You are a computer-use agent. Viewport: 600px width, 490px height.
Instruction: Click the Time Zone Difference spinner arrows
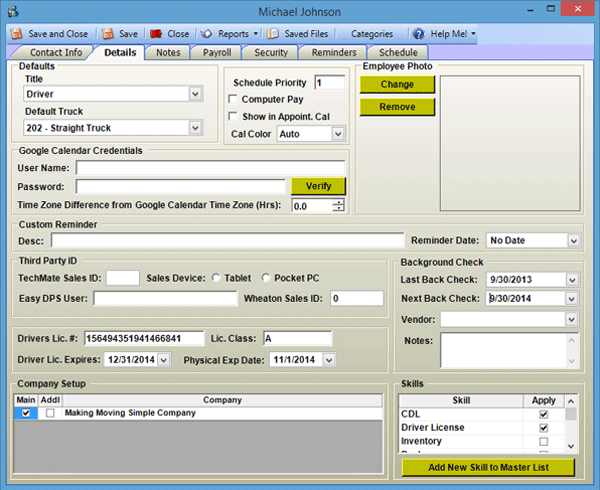(x=338, y=206)
